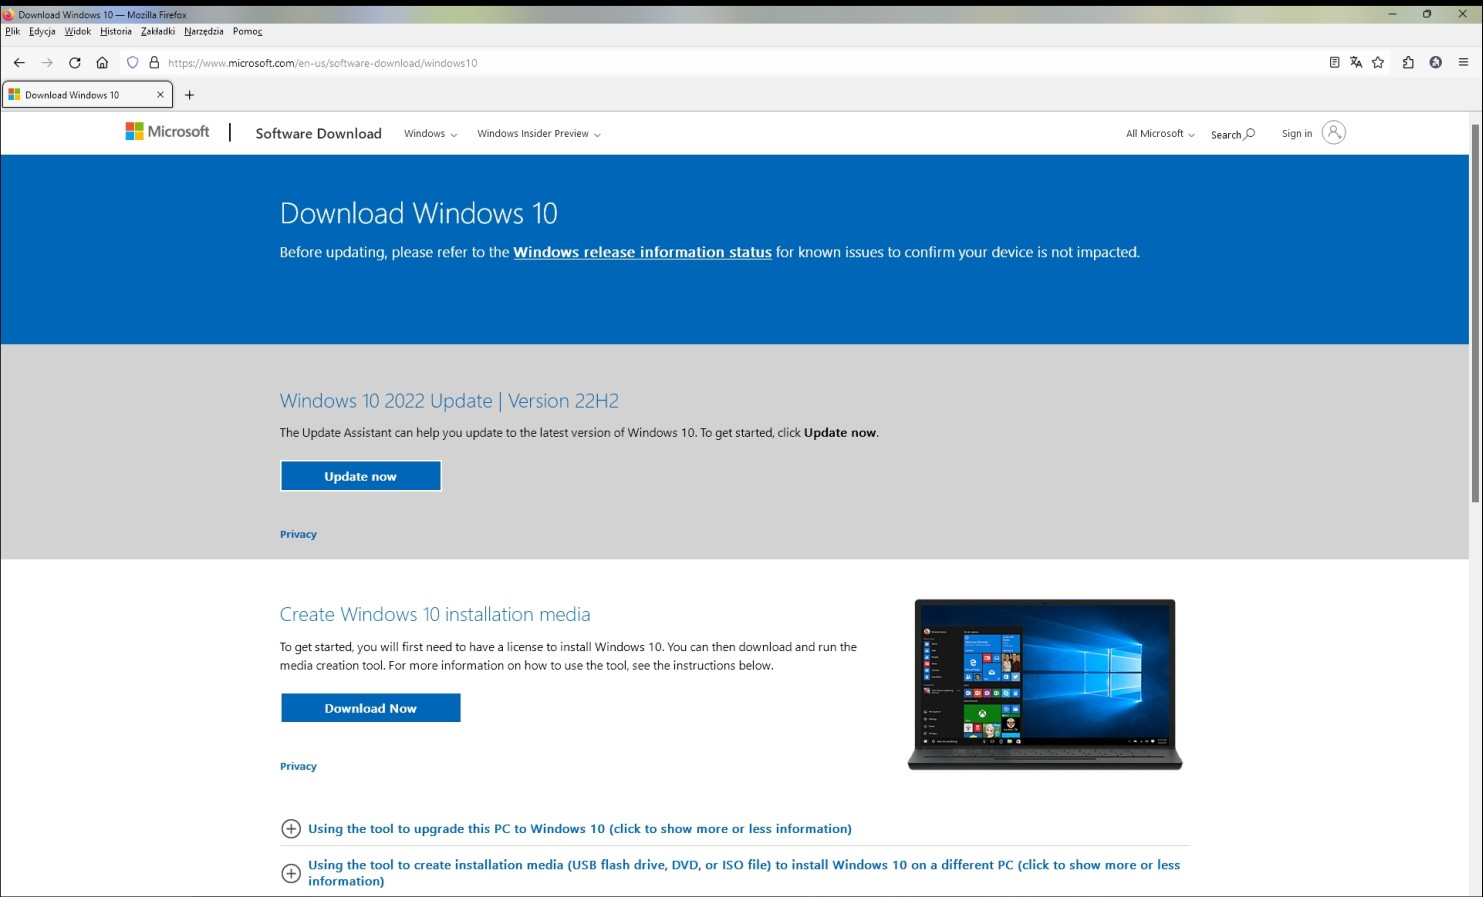Image resolution: width=1483 pixels, height=897 pixels.
Task: Reload the current page
Action: coord(75,62)
